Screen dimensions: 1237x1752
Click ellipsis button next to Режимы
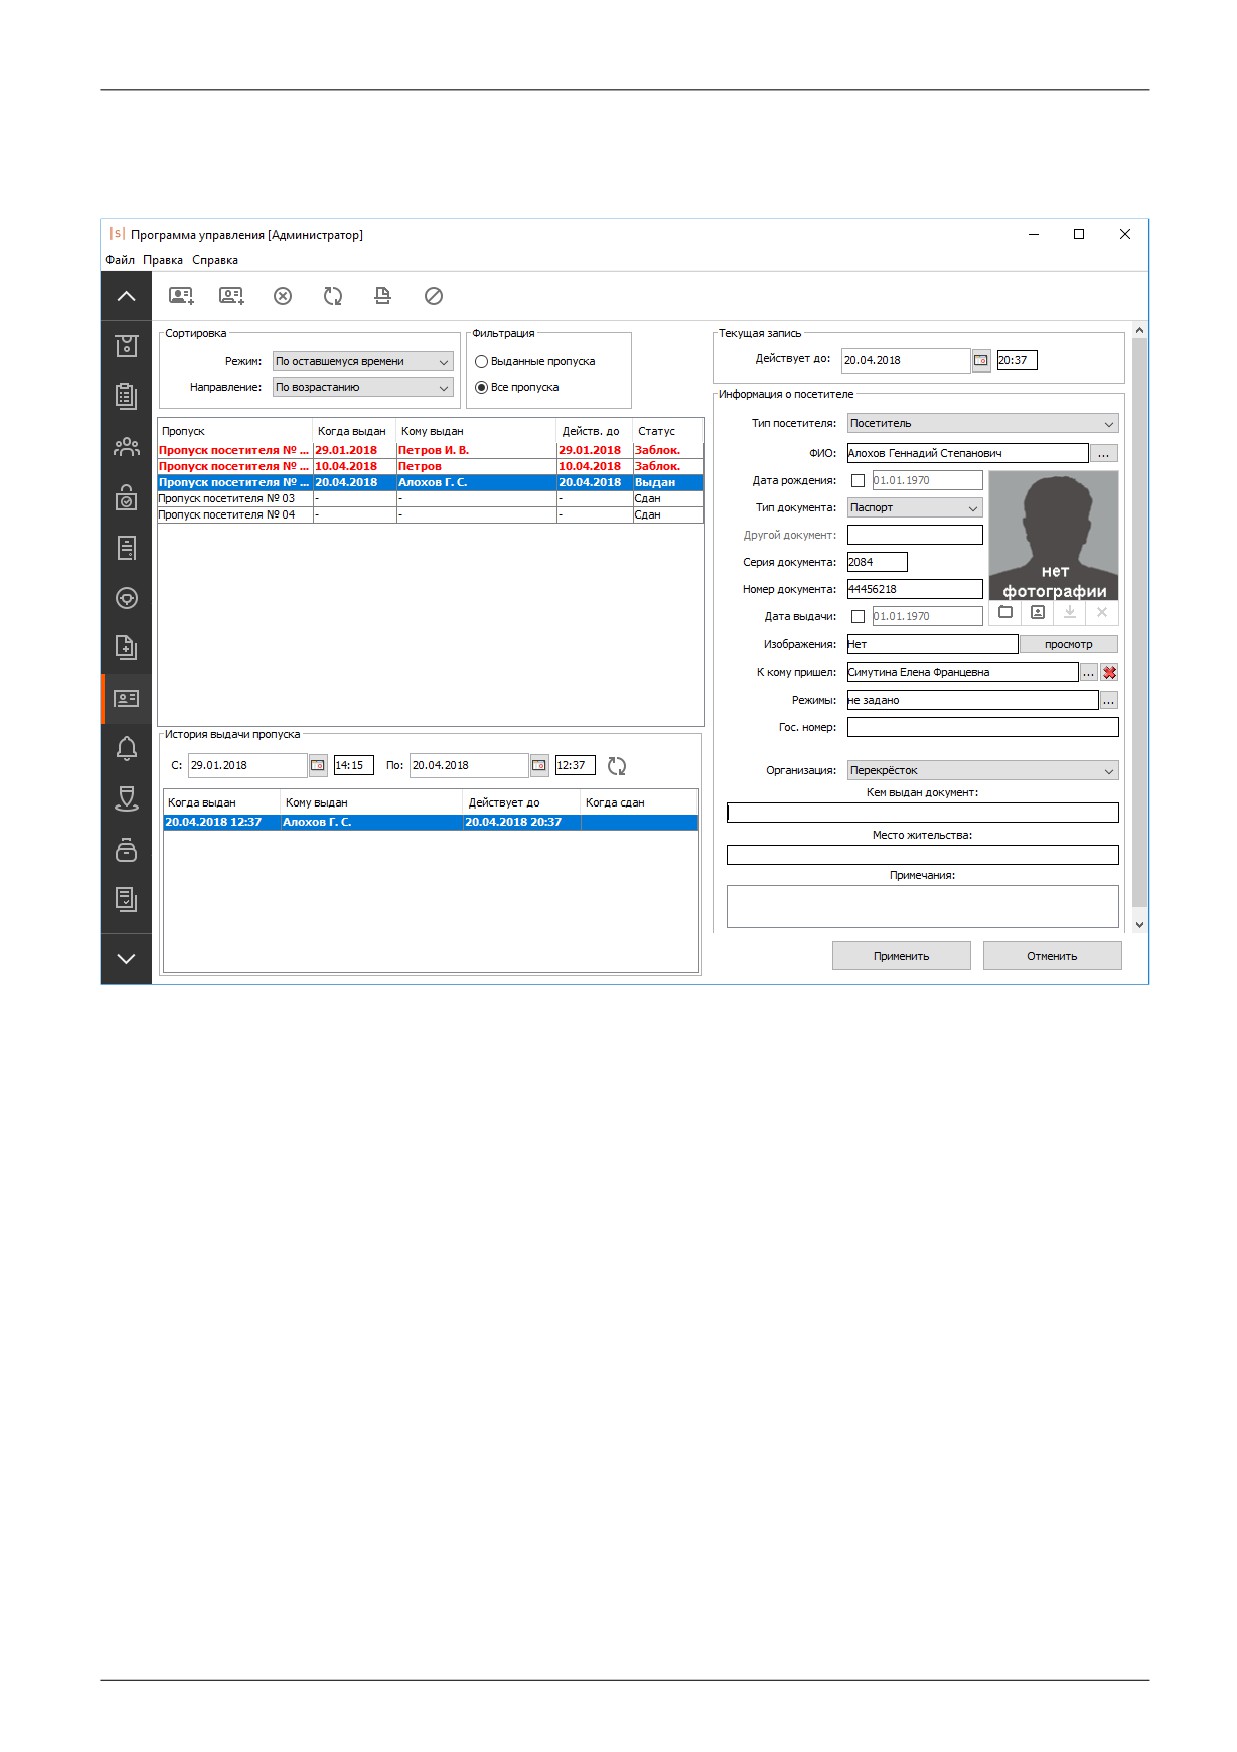tap(1108, 700)
